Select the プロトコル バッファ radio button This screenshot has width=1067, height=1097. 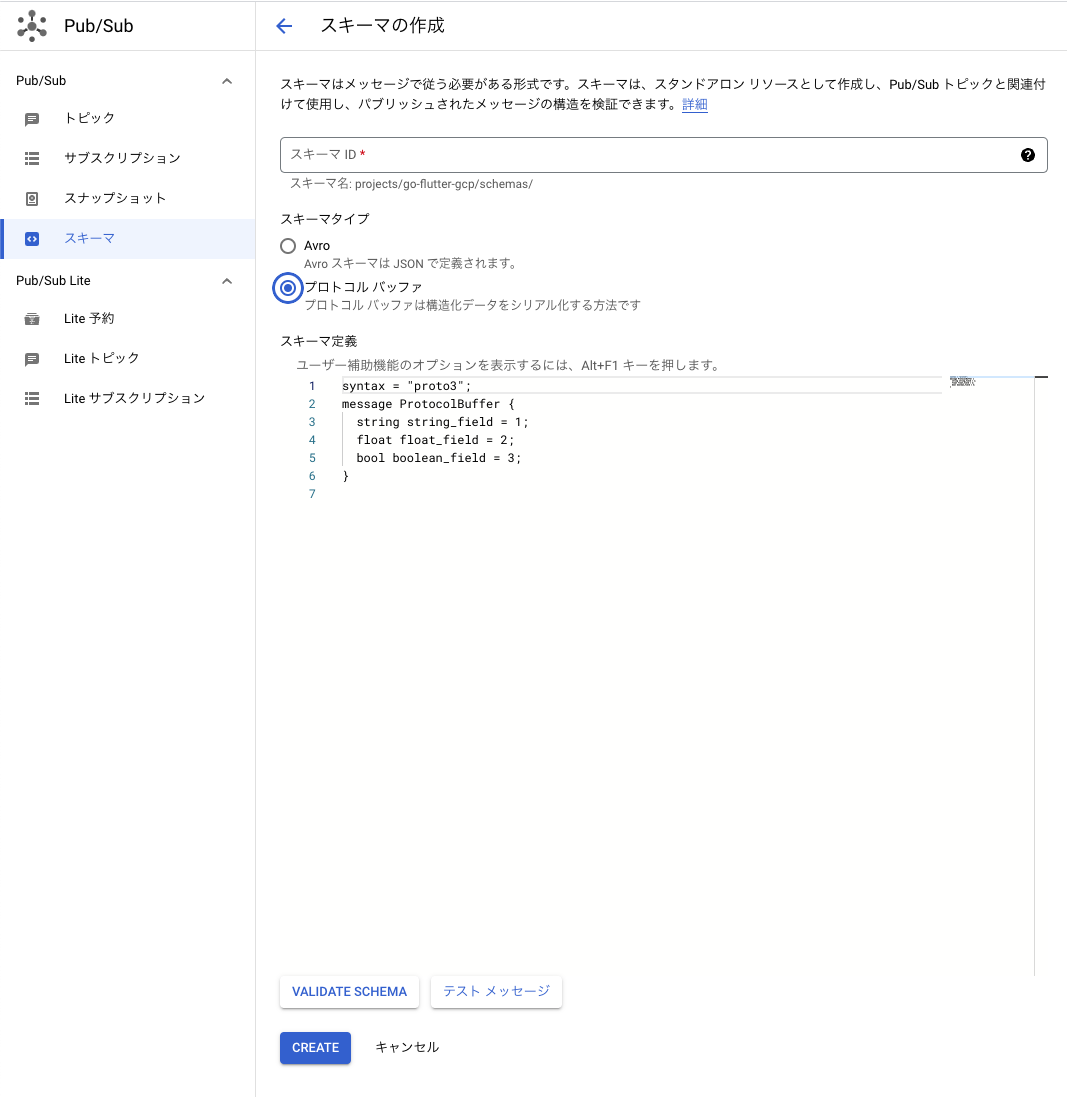pyautogui.click(x=288, y=288)
